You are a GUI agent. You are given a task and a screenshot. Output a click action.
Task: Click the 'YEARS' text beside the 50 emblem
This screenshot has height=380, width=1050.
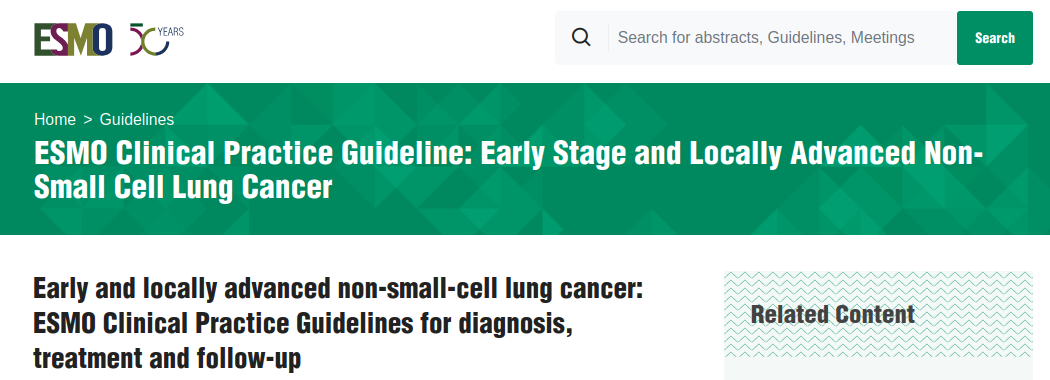click(171, 31)
